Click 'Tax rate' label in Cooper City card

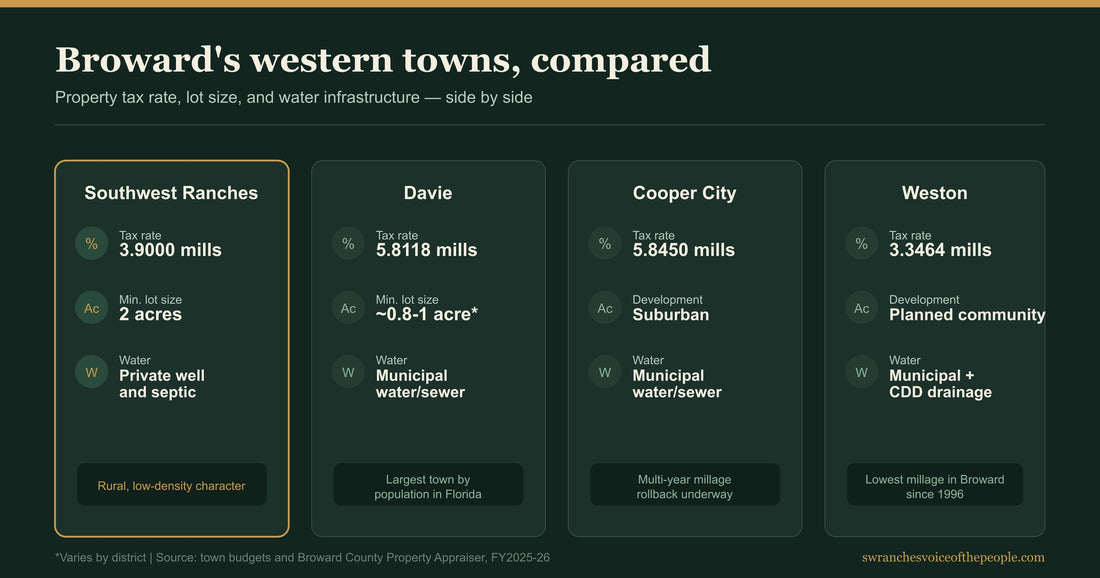653,235
